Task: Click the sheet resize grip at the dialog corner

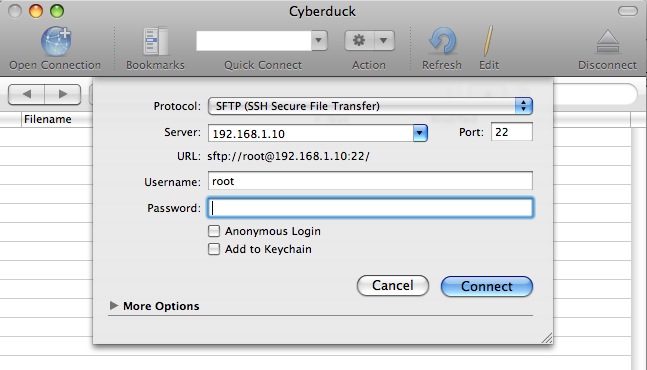Action: 547,338
